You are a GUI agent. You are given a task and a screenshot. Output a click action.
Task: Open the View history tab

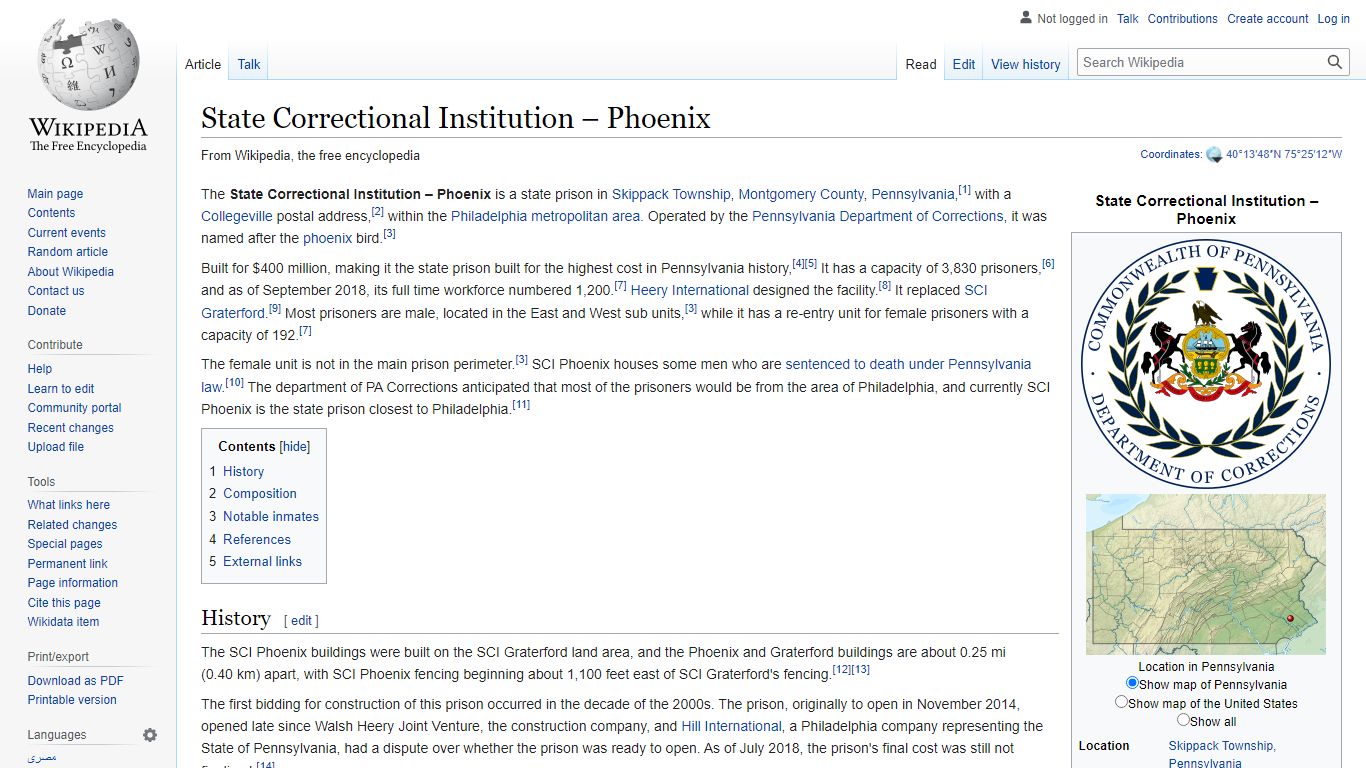coord(1026,64)
